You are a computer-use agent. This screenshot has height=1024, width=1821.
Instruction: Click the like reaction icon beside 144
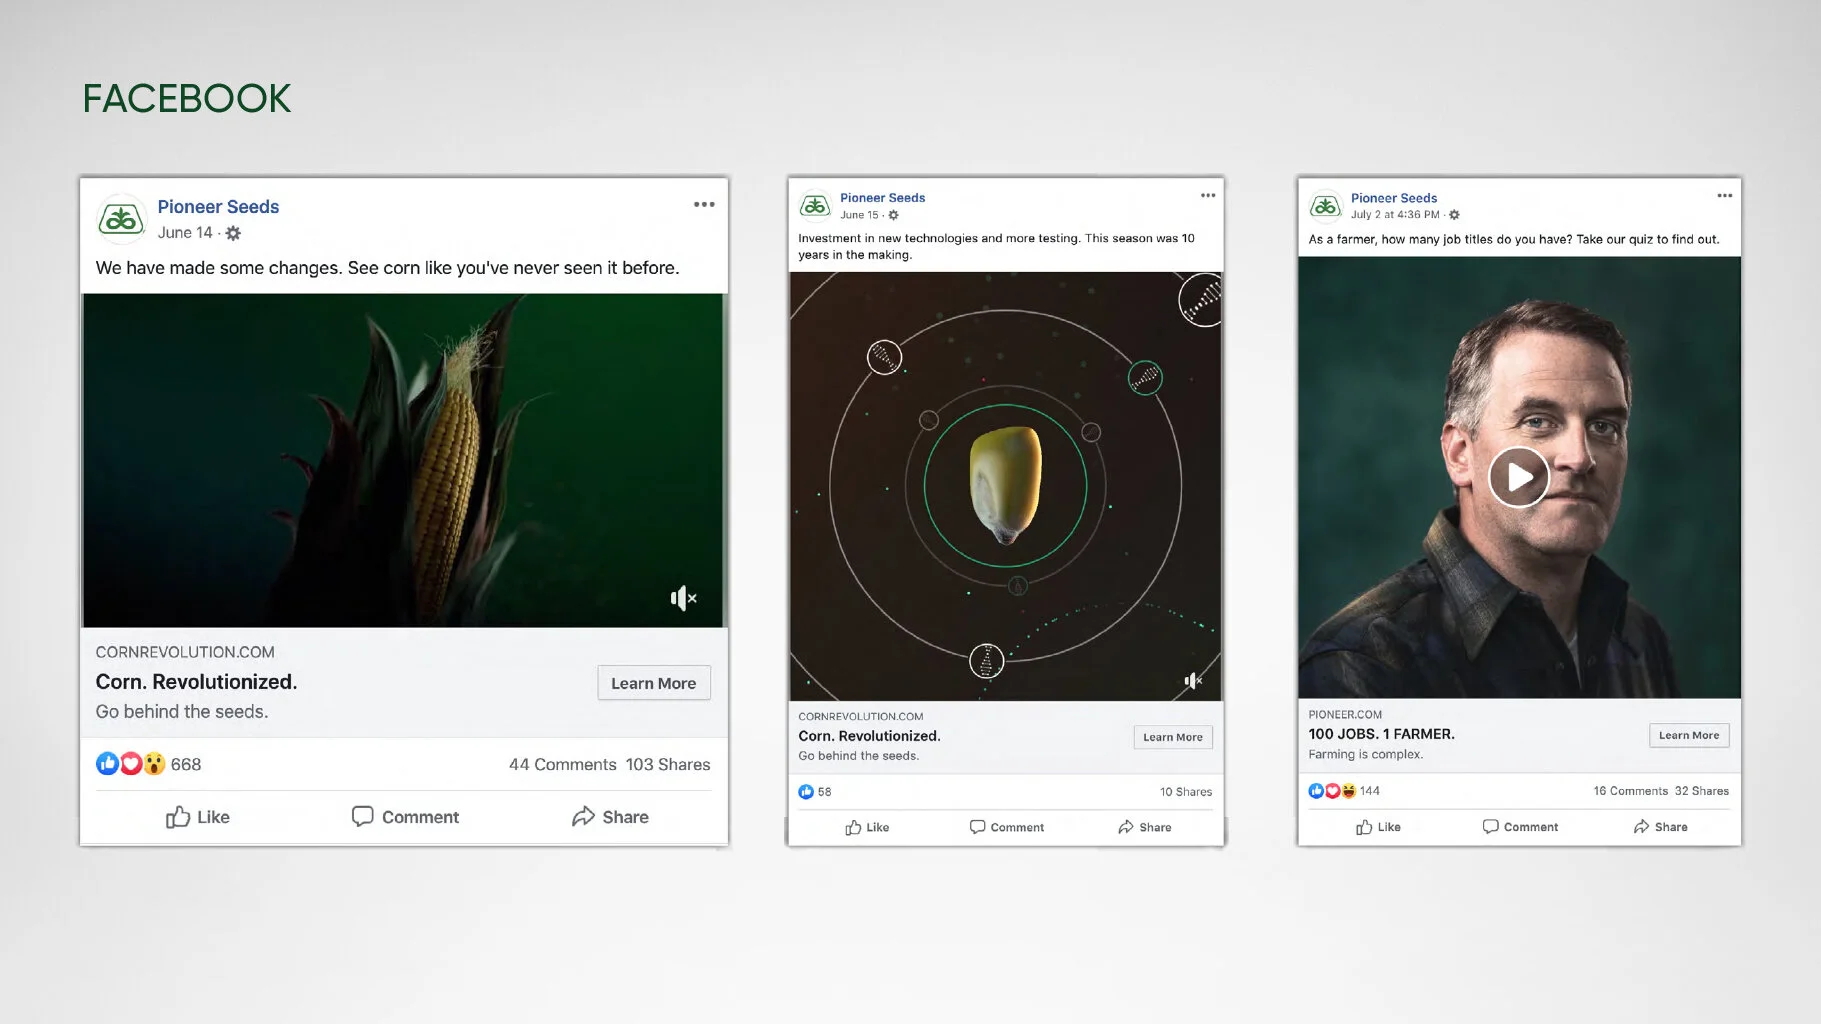(x=1316, y=791)
